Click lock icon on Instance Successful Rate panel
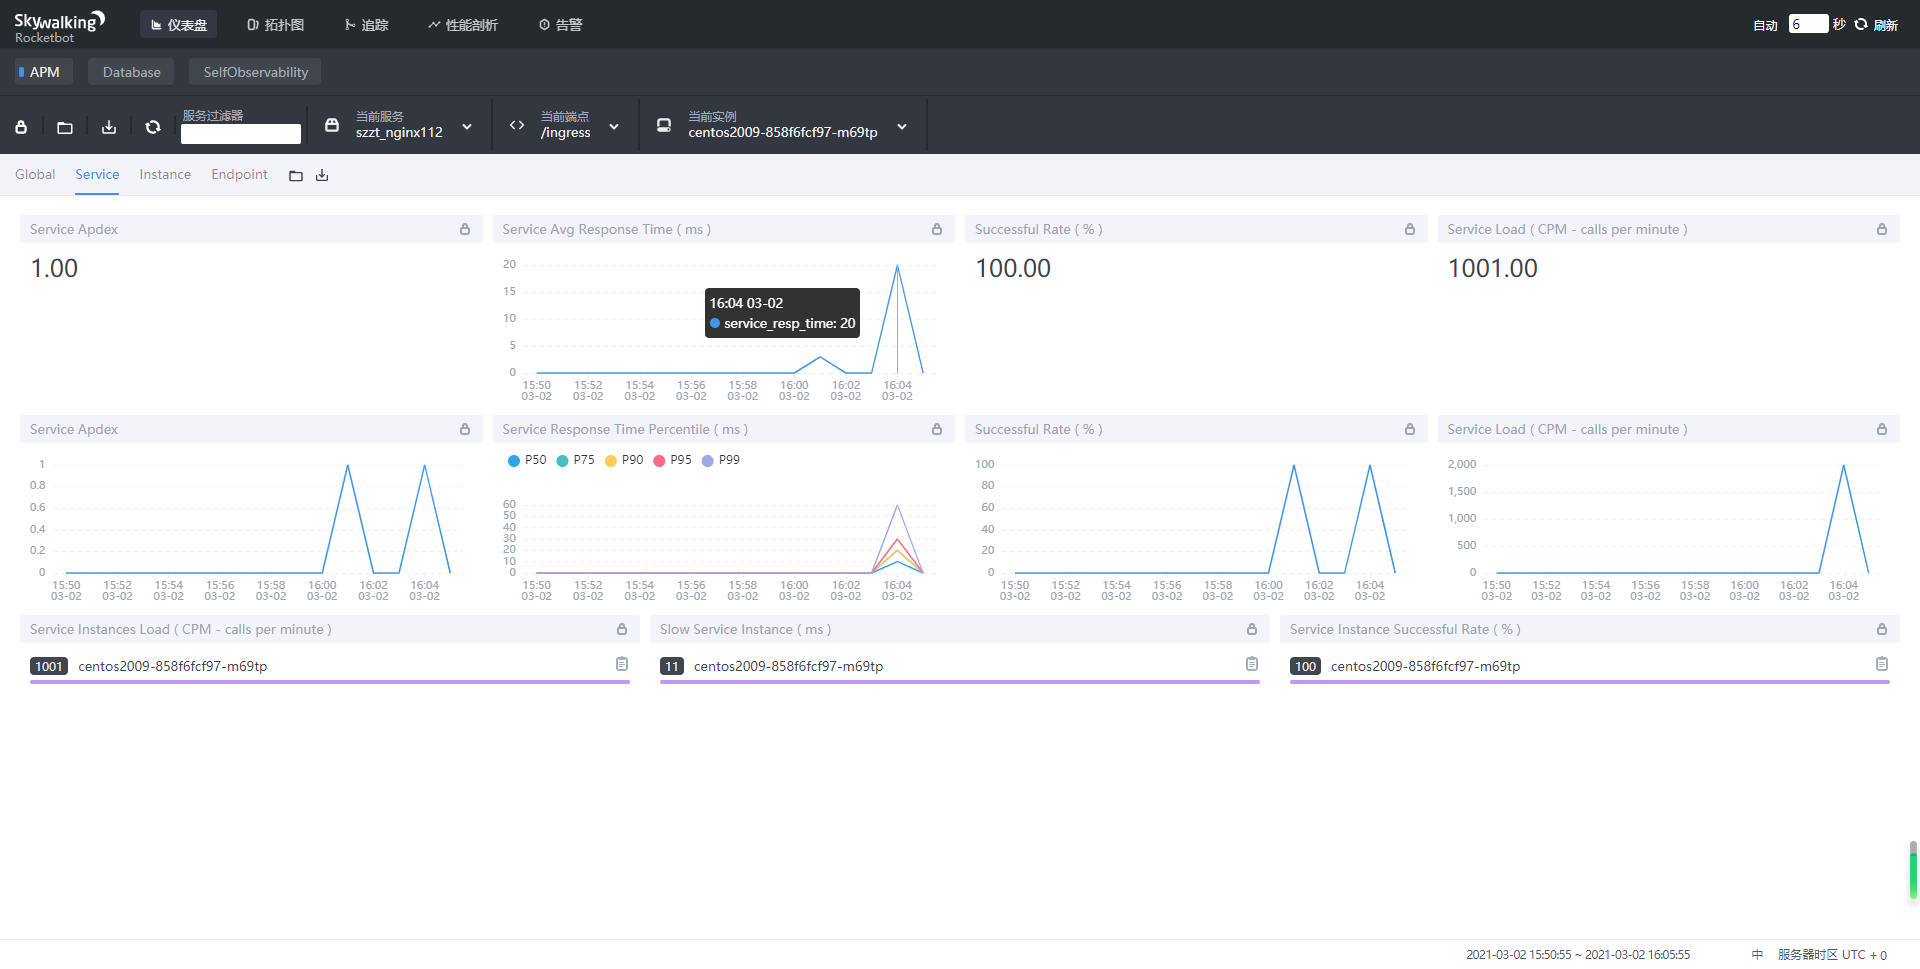Image resolution: width=1920 pixels, height=969 pixels. coord(1882,629)
